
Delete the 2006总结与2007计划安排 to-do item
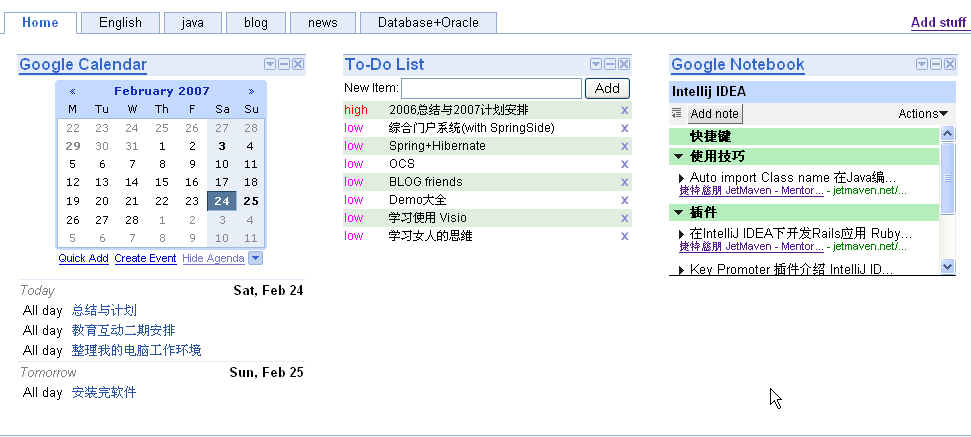click(x=624, y=110)
